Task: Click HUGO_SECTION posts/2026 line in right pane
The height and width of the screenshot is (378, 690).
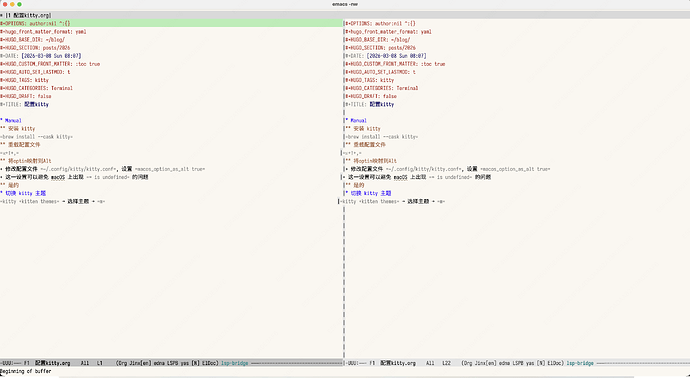Action: [381, 48]
